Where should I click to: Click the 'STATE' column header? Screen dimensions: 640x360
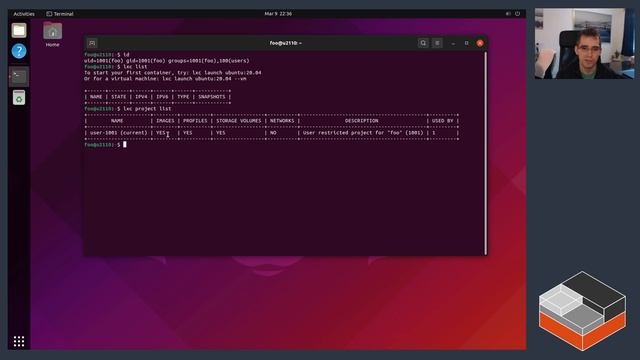(x=118, y=97)
